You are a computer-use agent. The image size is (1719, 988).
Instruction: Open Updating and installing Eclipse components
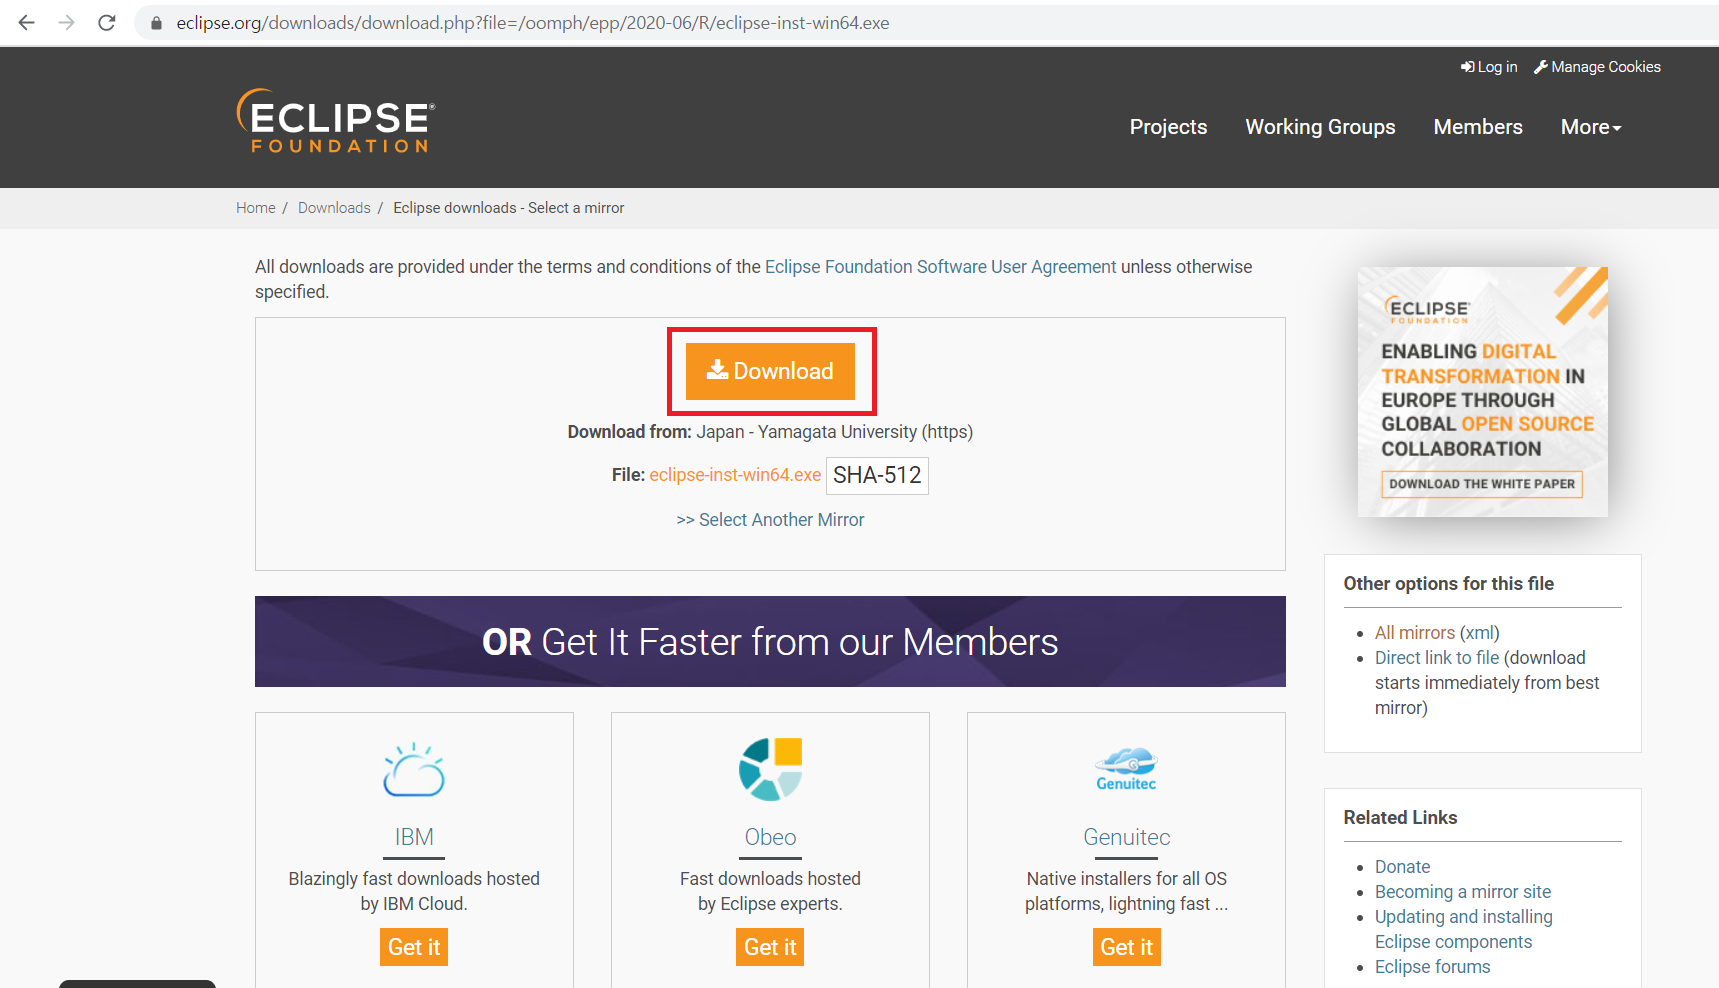click(1463, 929)
